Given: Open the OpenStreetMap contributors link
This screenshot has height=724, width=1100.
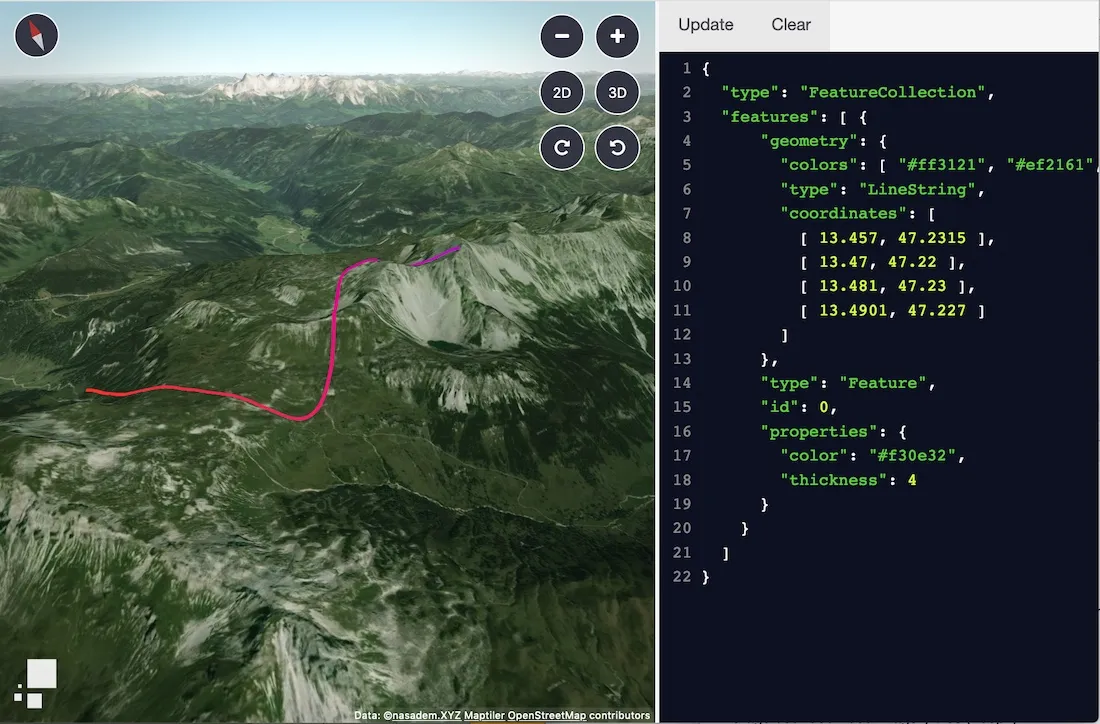Looking at the screenshot, I should click(548, 716).
